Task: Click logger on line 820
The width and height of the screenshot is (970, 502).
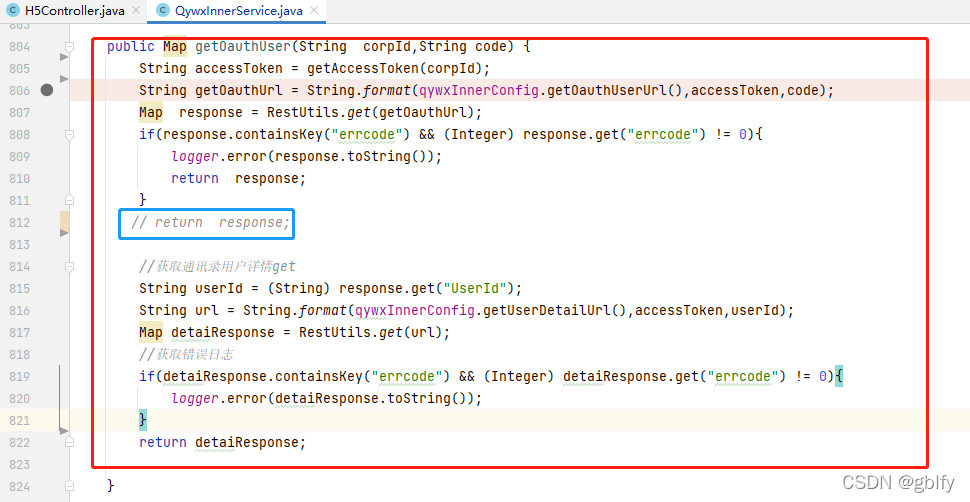Action: (x=195, y=398)
